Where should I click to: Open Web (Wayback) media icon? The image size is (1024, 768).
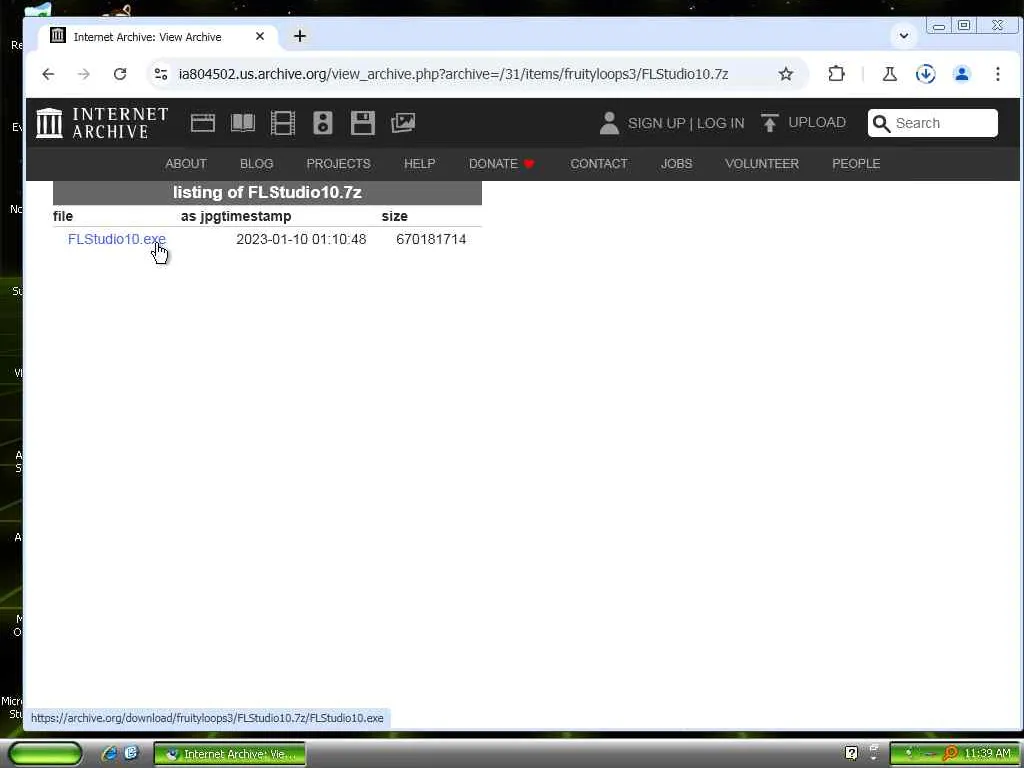(202, 123)
